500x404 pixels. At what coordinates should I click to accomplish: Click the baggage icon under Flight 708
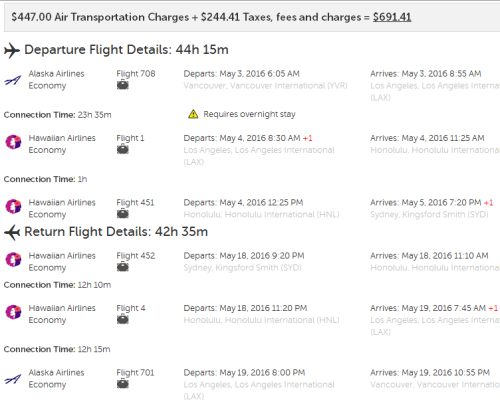[123, 85]
